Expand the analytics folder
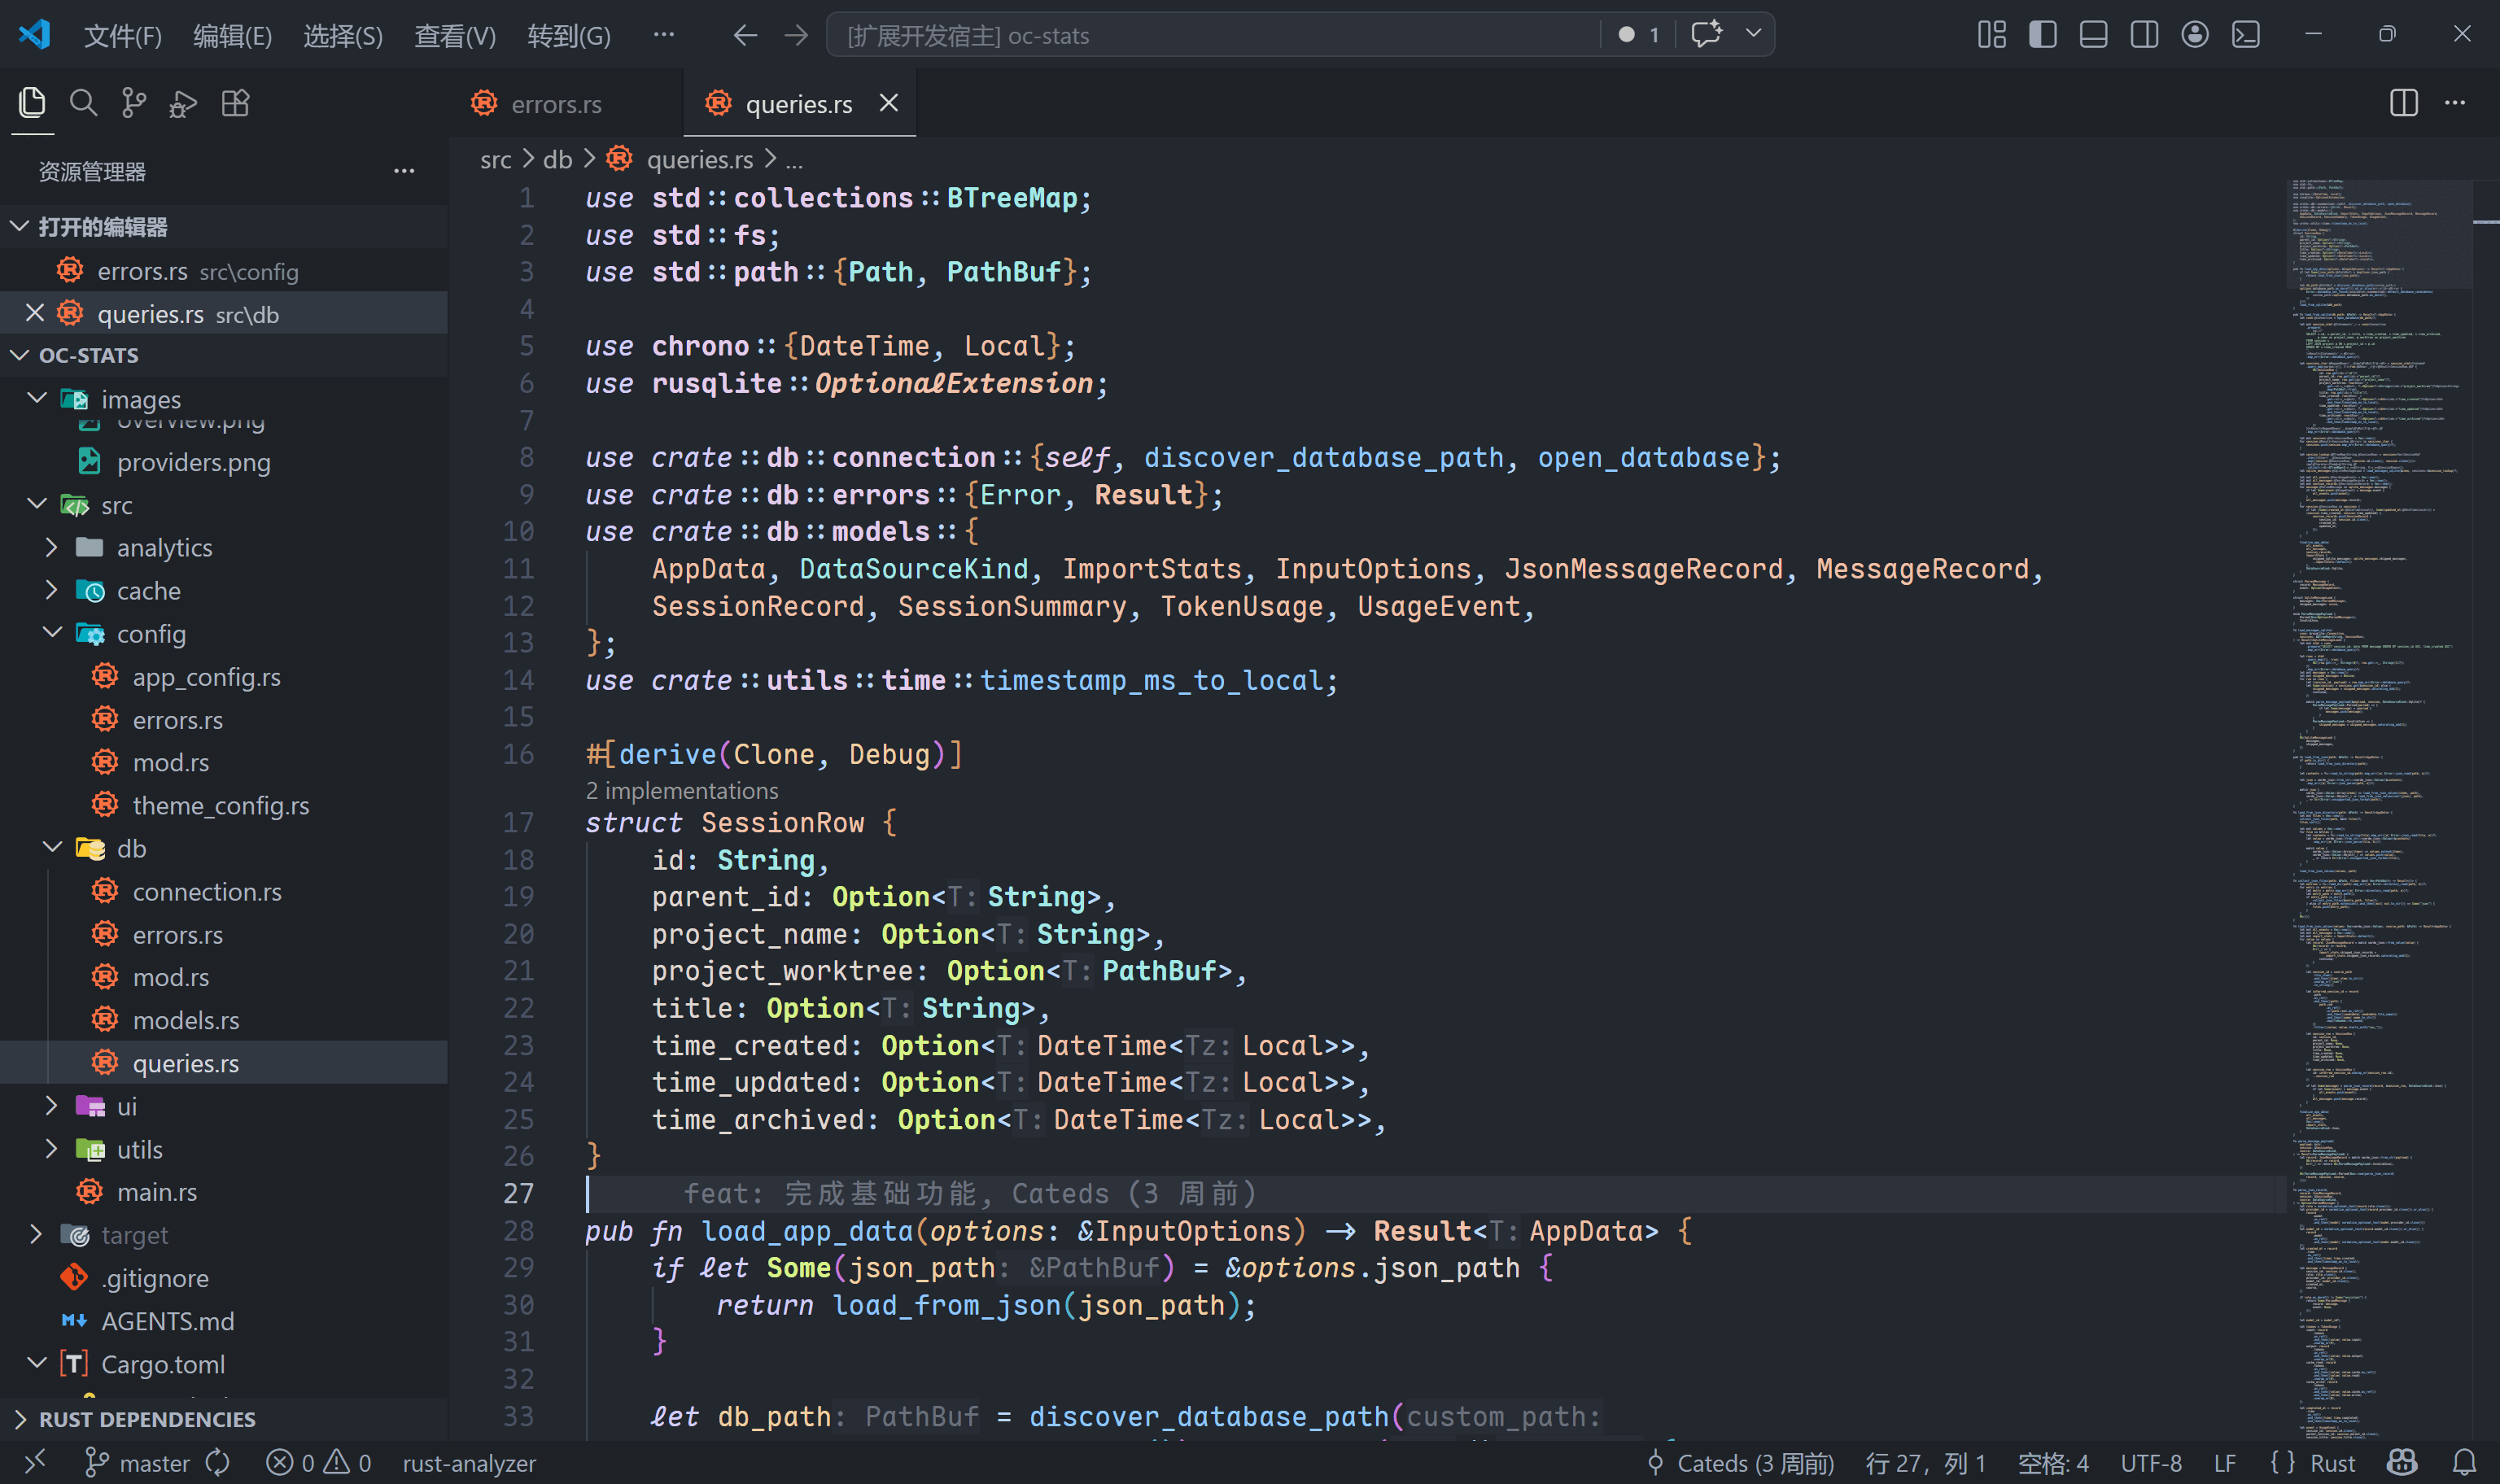The width and height of the screenshot is (2500, 1484). click(52, 547)
